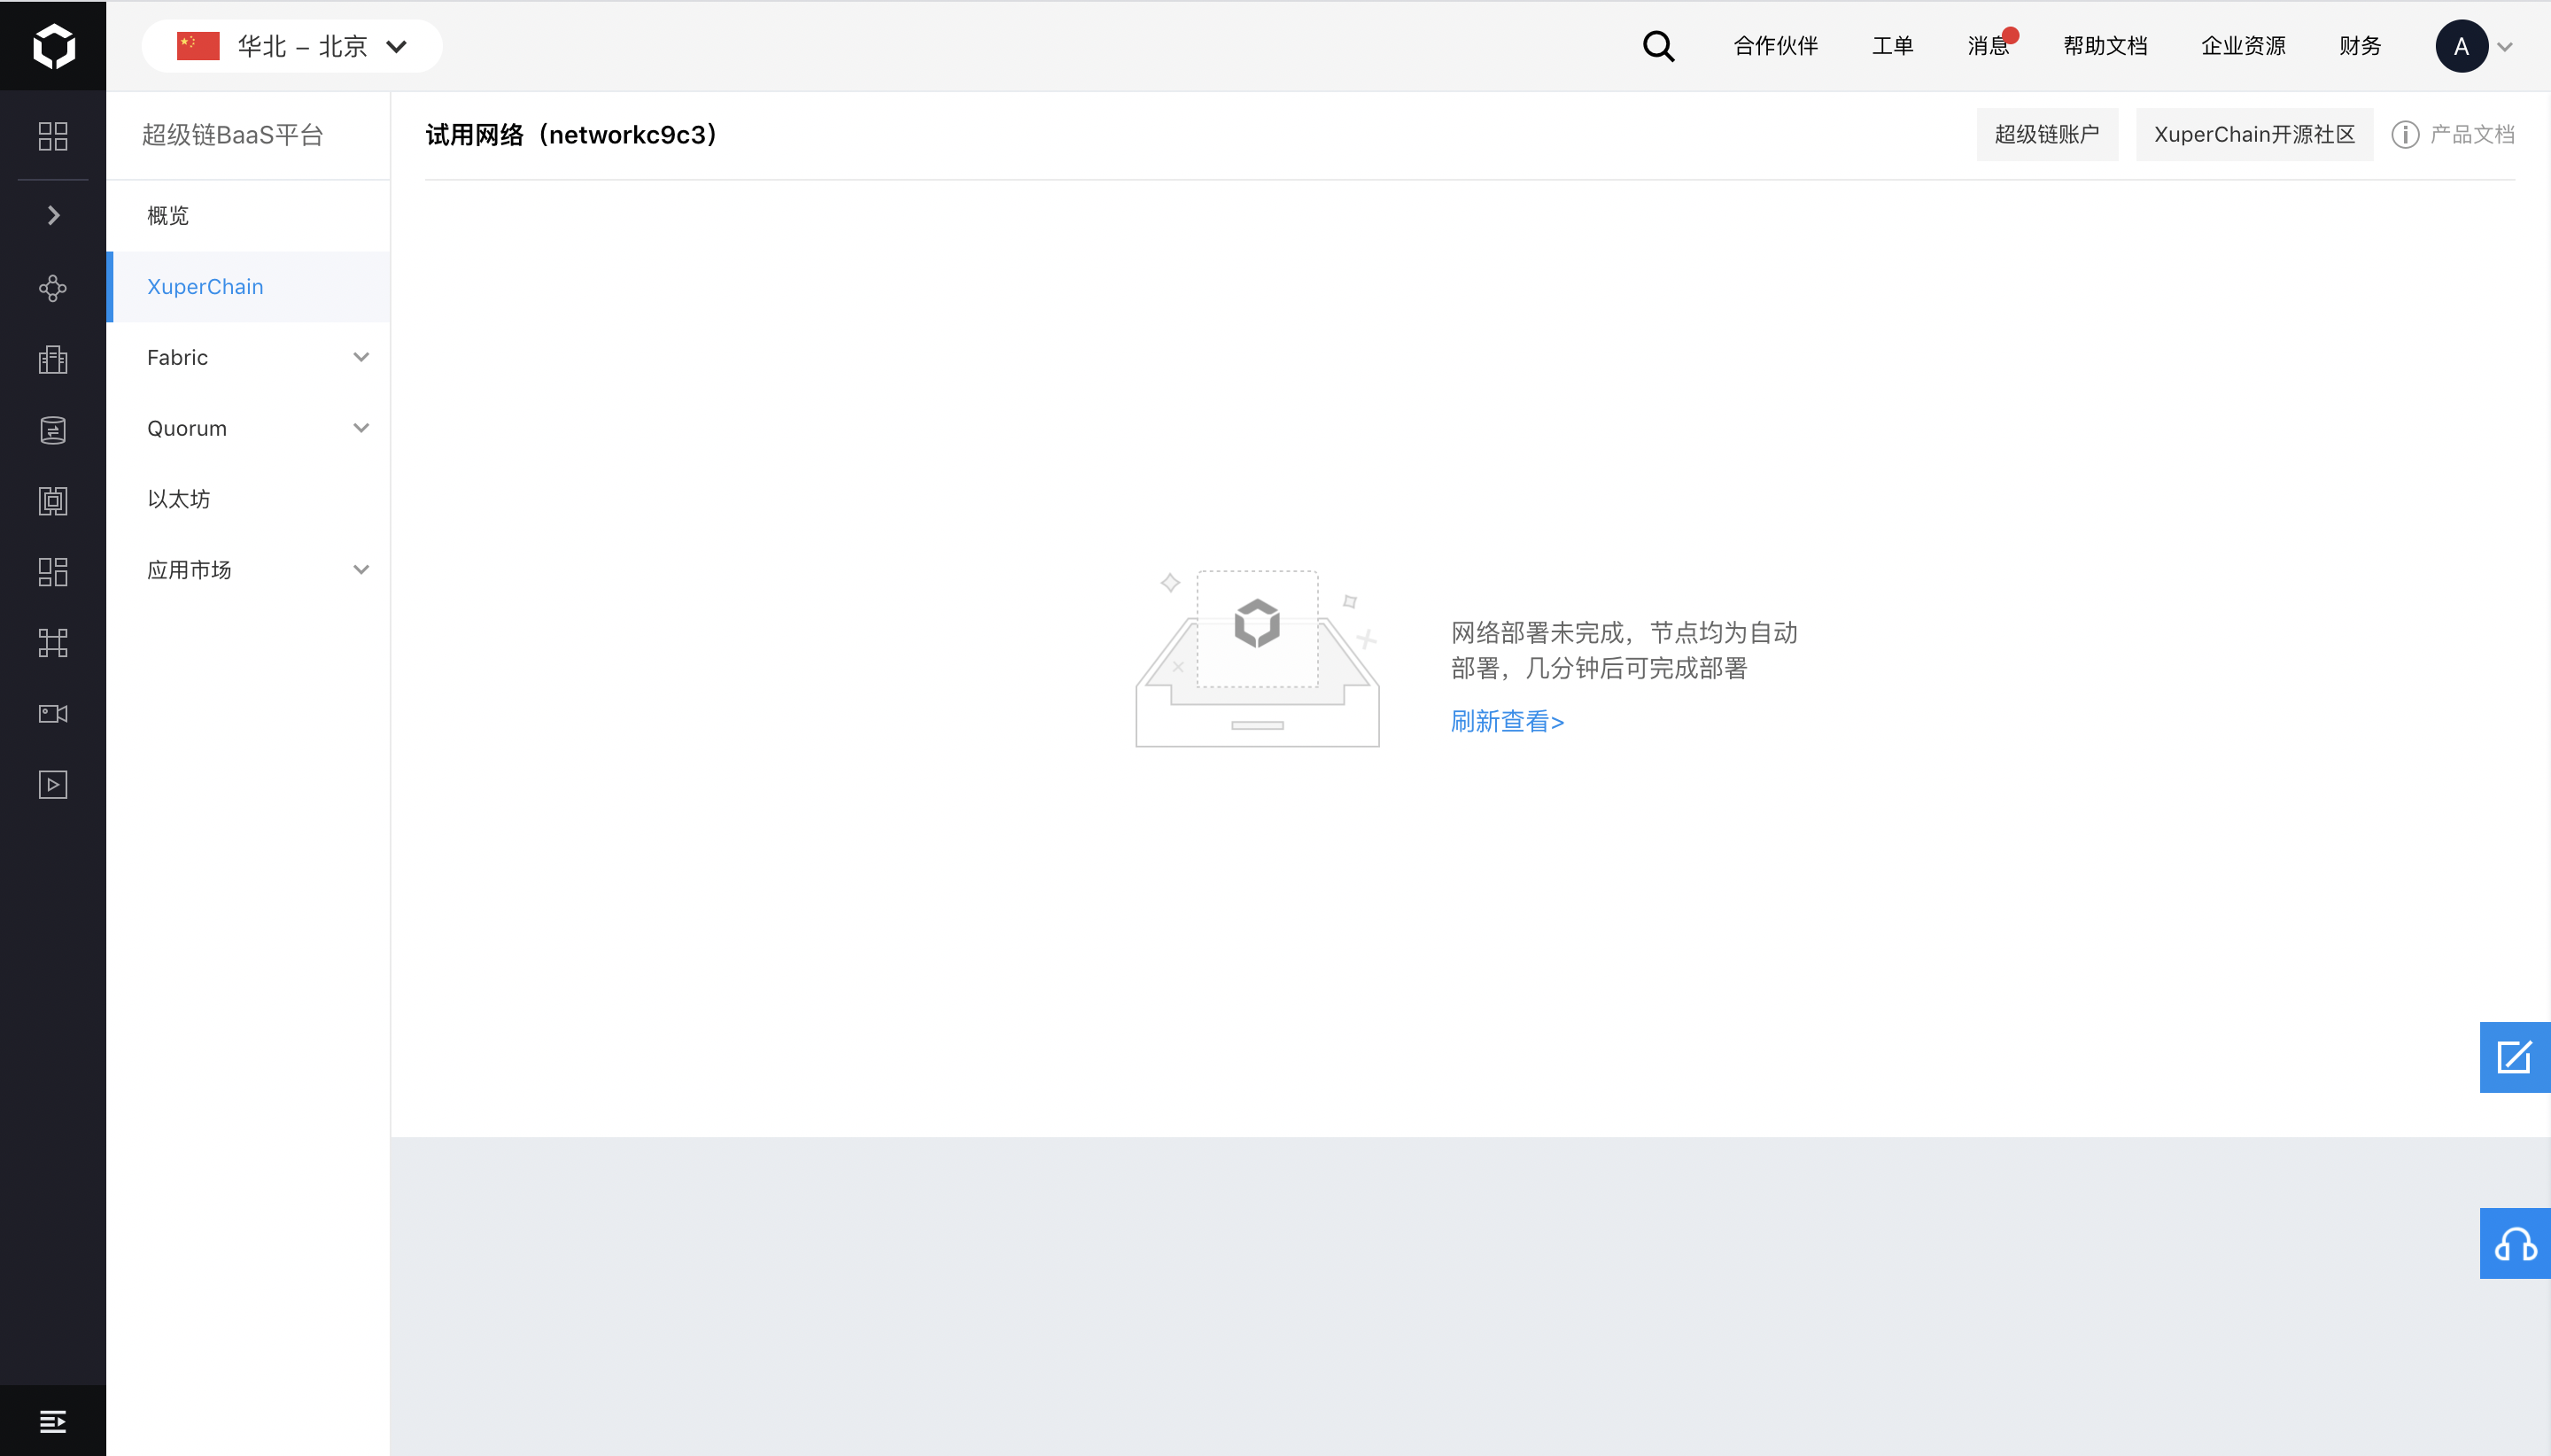Expand the account dropdown arrow
2551x1456 pixels.
pyautogui.click(x=2505, y=47)
